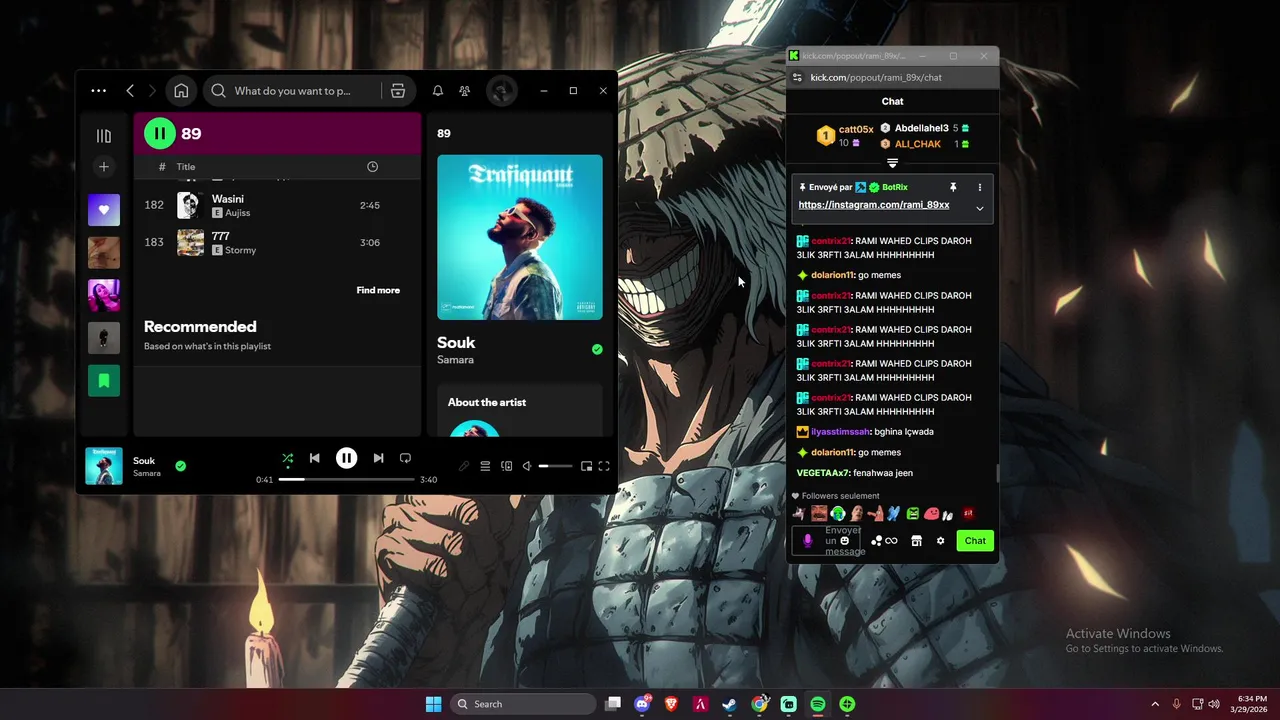Open Windows Start menu
Screen dimensions: 1280x720
pos(433,704)
